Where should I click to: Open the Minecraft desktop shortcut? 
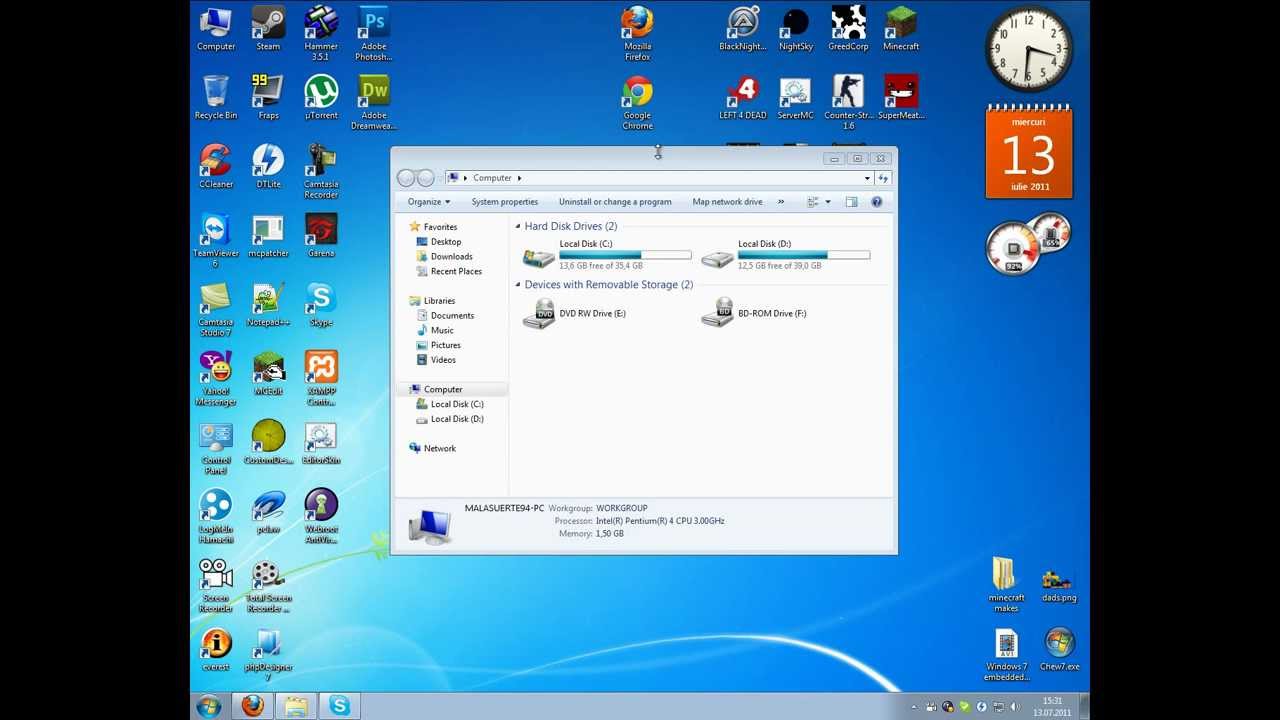[x=901, y=28]
